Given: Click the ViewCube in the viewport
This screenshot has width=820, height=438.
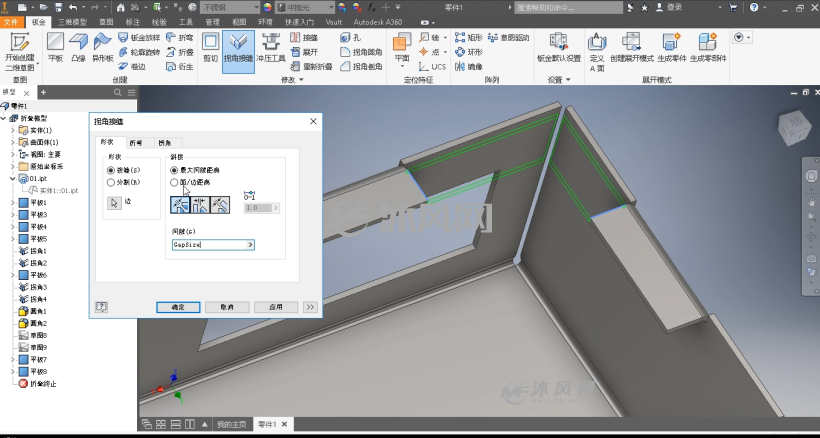Looking at the screenshot, I should click(x=794, y=128).
